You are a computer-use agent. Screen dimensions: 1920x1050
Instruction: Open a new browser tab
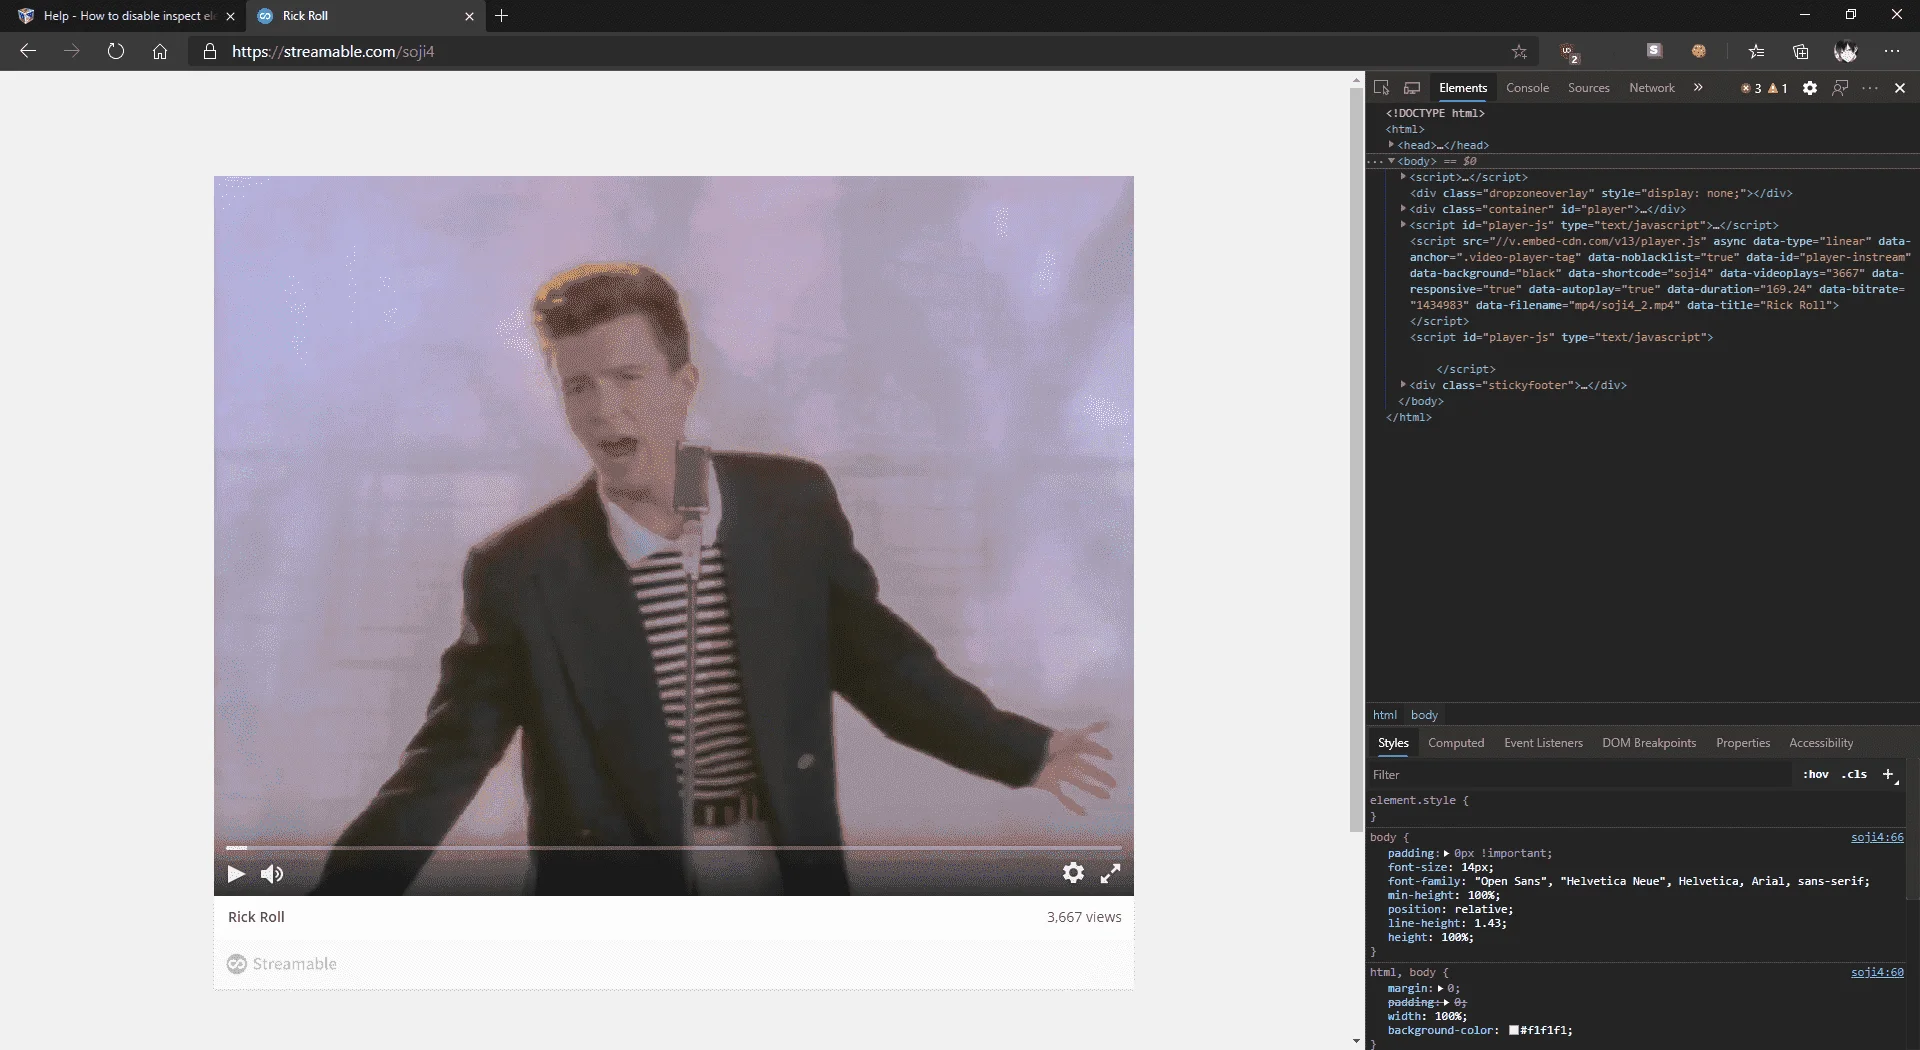pyautogui.click(x=502, y=16)
